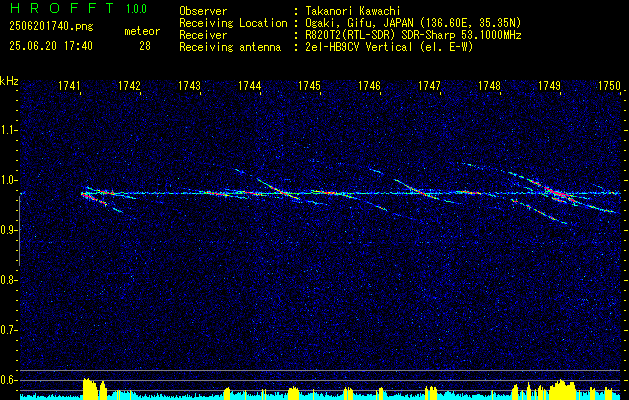Click the 1750 time axis label

[x=609, y=86]
